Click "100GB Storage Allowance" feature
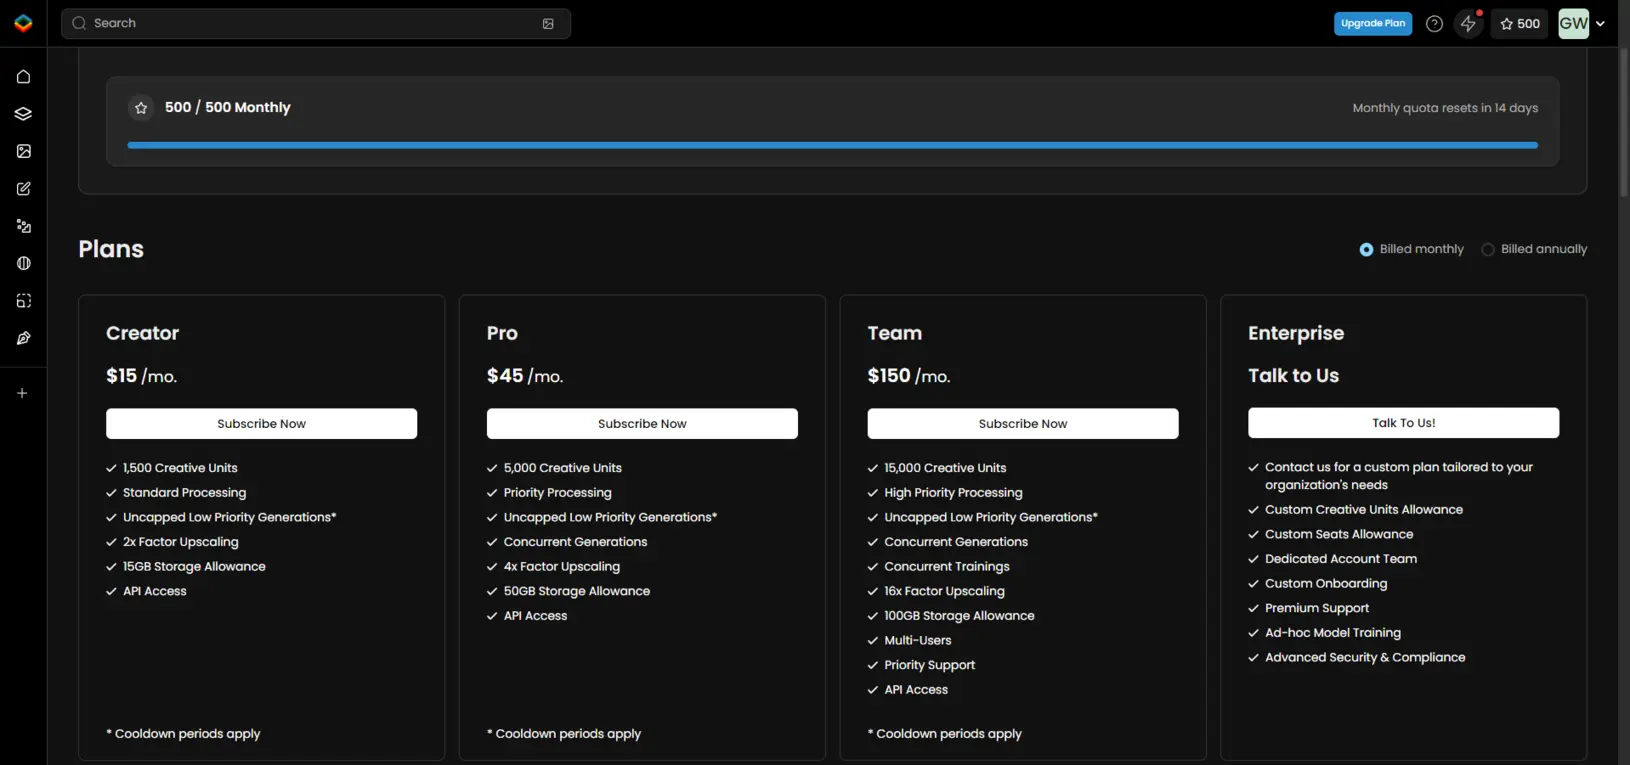This screenshot has height=765, width=1630. 959,616
